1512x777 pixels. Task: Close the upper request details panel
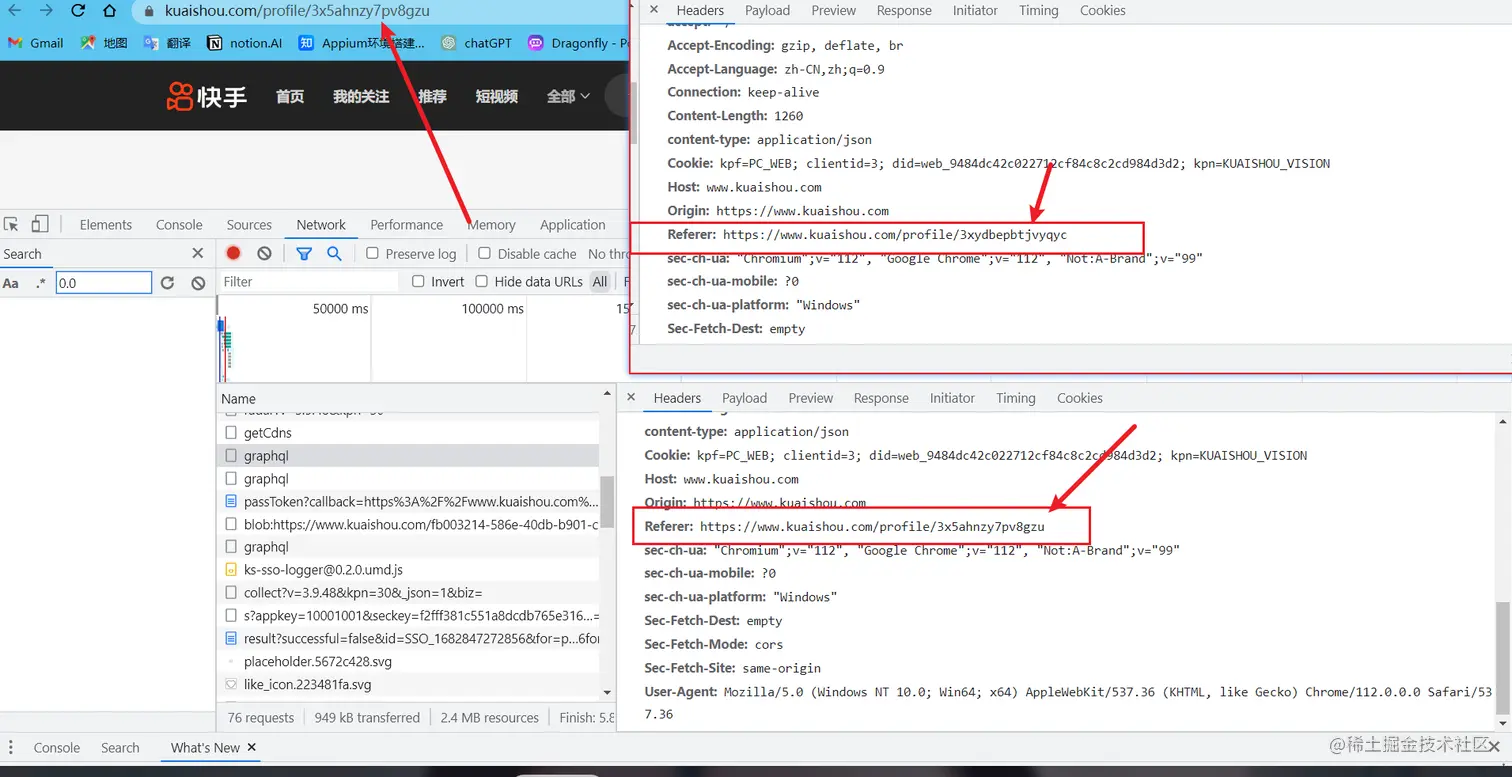[653, 10]
